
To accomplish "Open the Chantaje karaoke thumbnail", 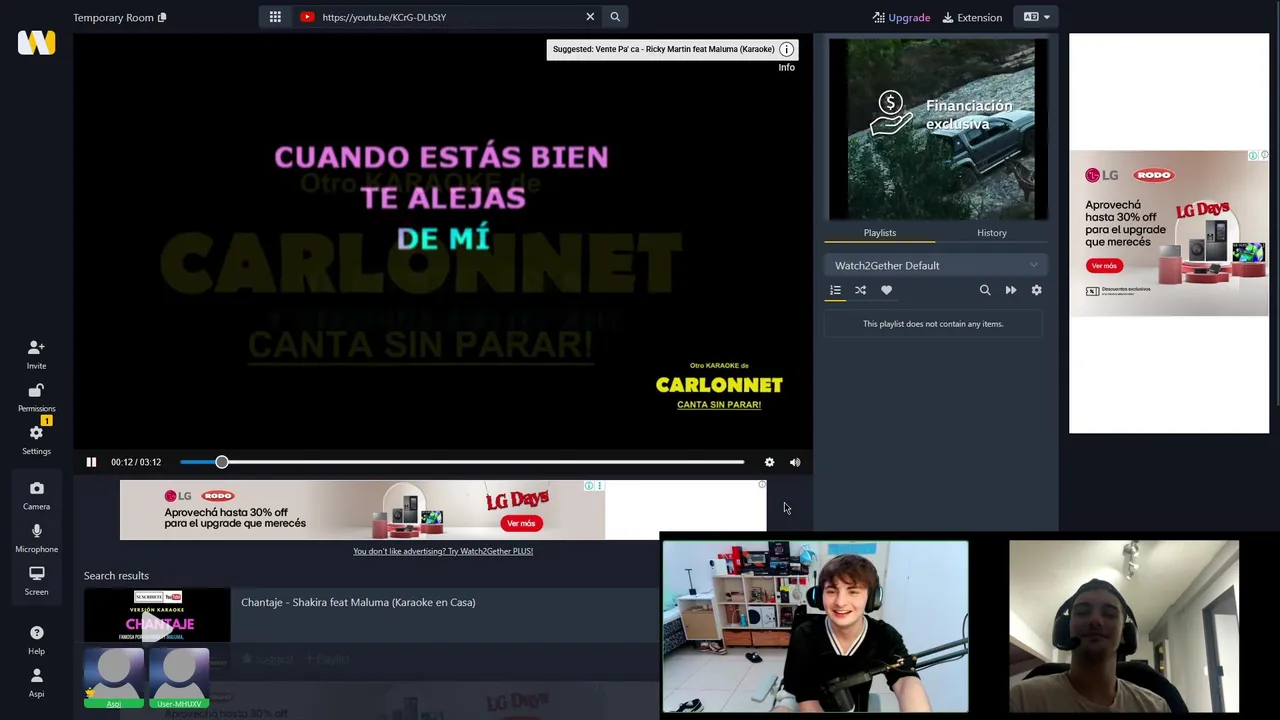I will pyautogui.click(x=157, y=615).
